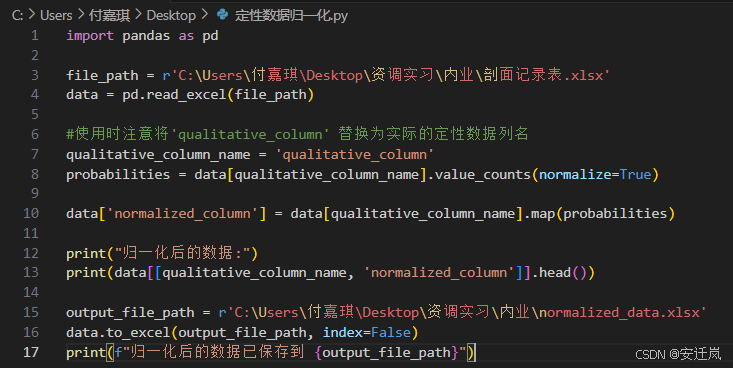Click the 'normalized_column' string on line 10
This screenshot has height=368, width=733.
182,214
